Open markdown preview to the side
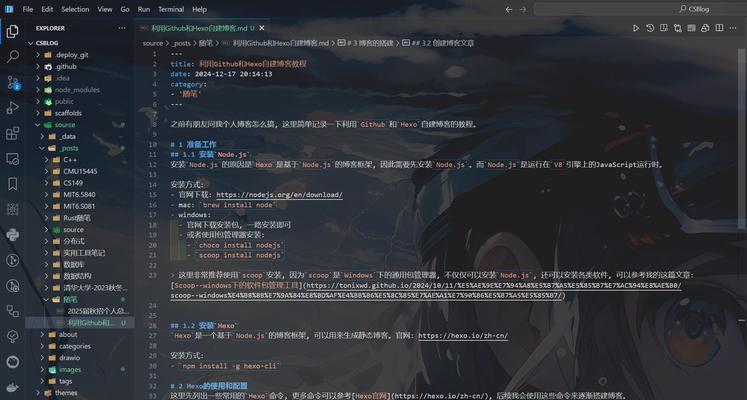Image resolution: width=747 pixels, height=400 pixels. point(664,28)
